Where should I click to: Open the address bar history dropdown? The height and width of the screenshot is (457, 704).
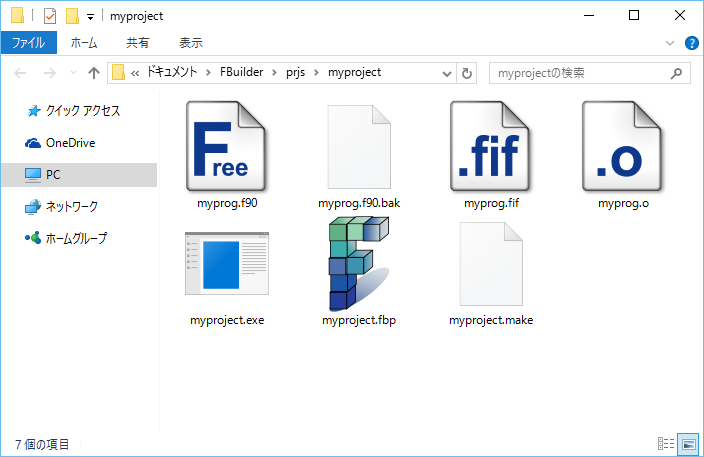tap(445, 73)
